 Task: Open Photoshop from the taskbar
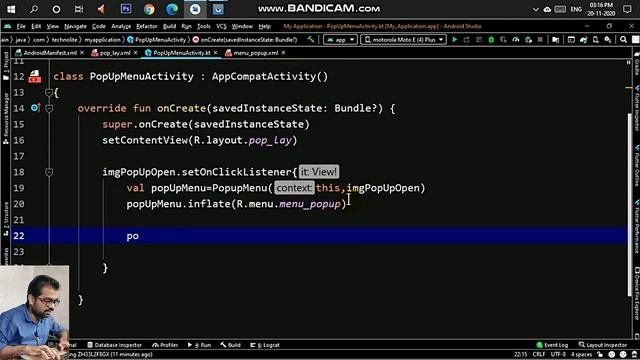(126, 9)
